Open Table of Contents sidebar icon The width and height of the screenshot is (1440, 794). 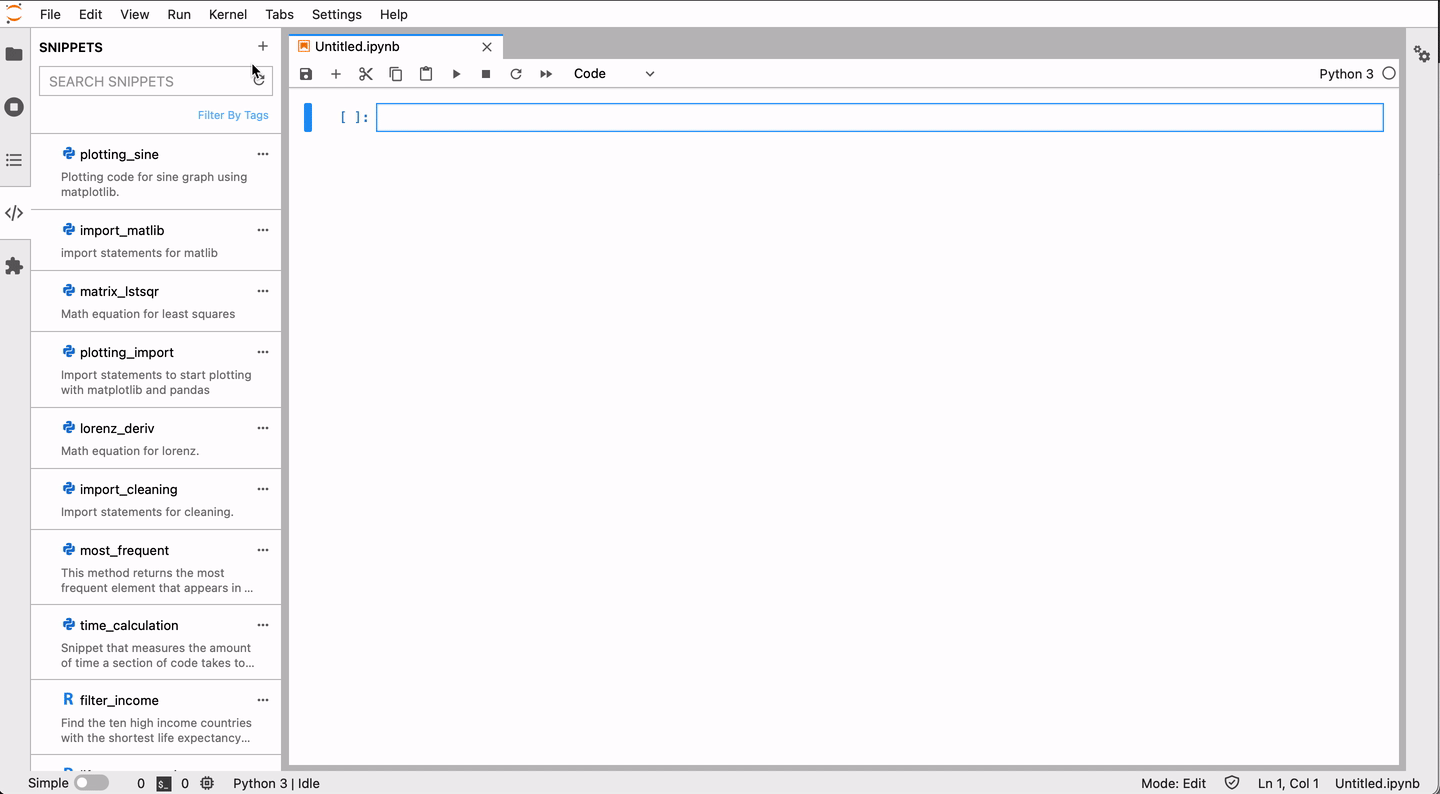point(14,160)
